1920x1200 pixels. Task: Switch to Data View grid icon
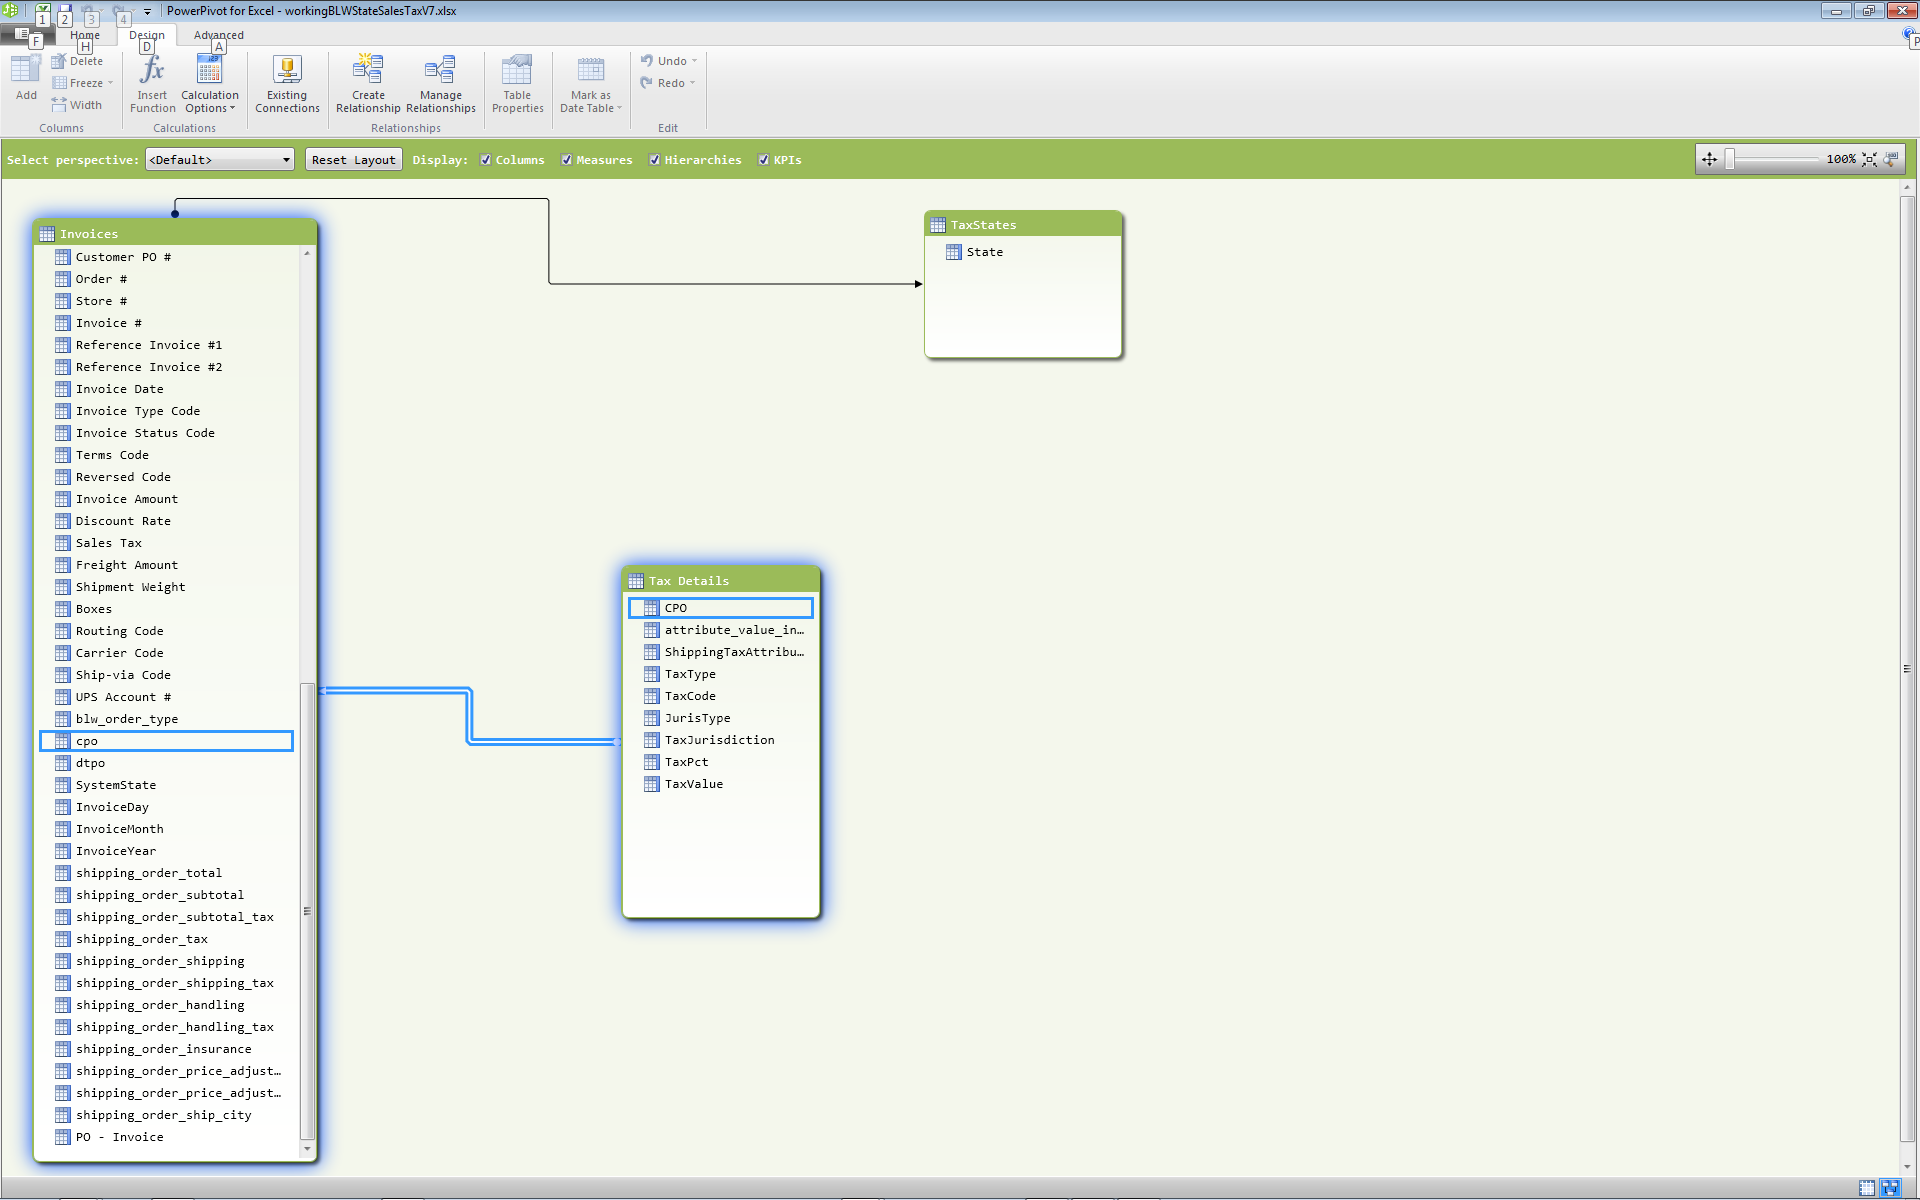(1867, 1188)
